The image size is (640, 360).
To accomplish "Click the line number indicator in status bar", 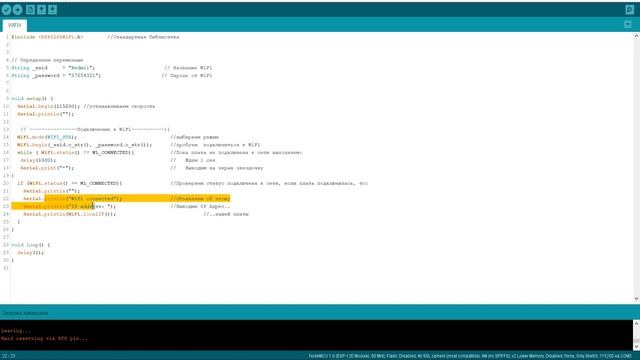I will click(x=8, y=356).
